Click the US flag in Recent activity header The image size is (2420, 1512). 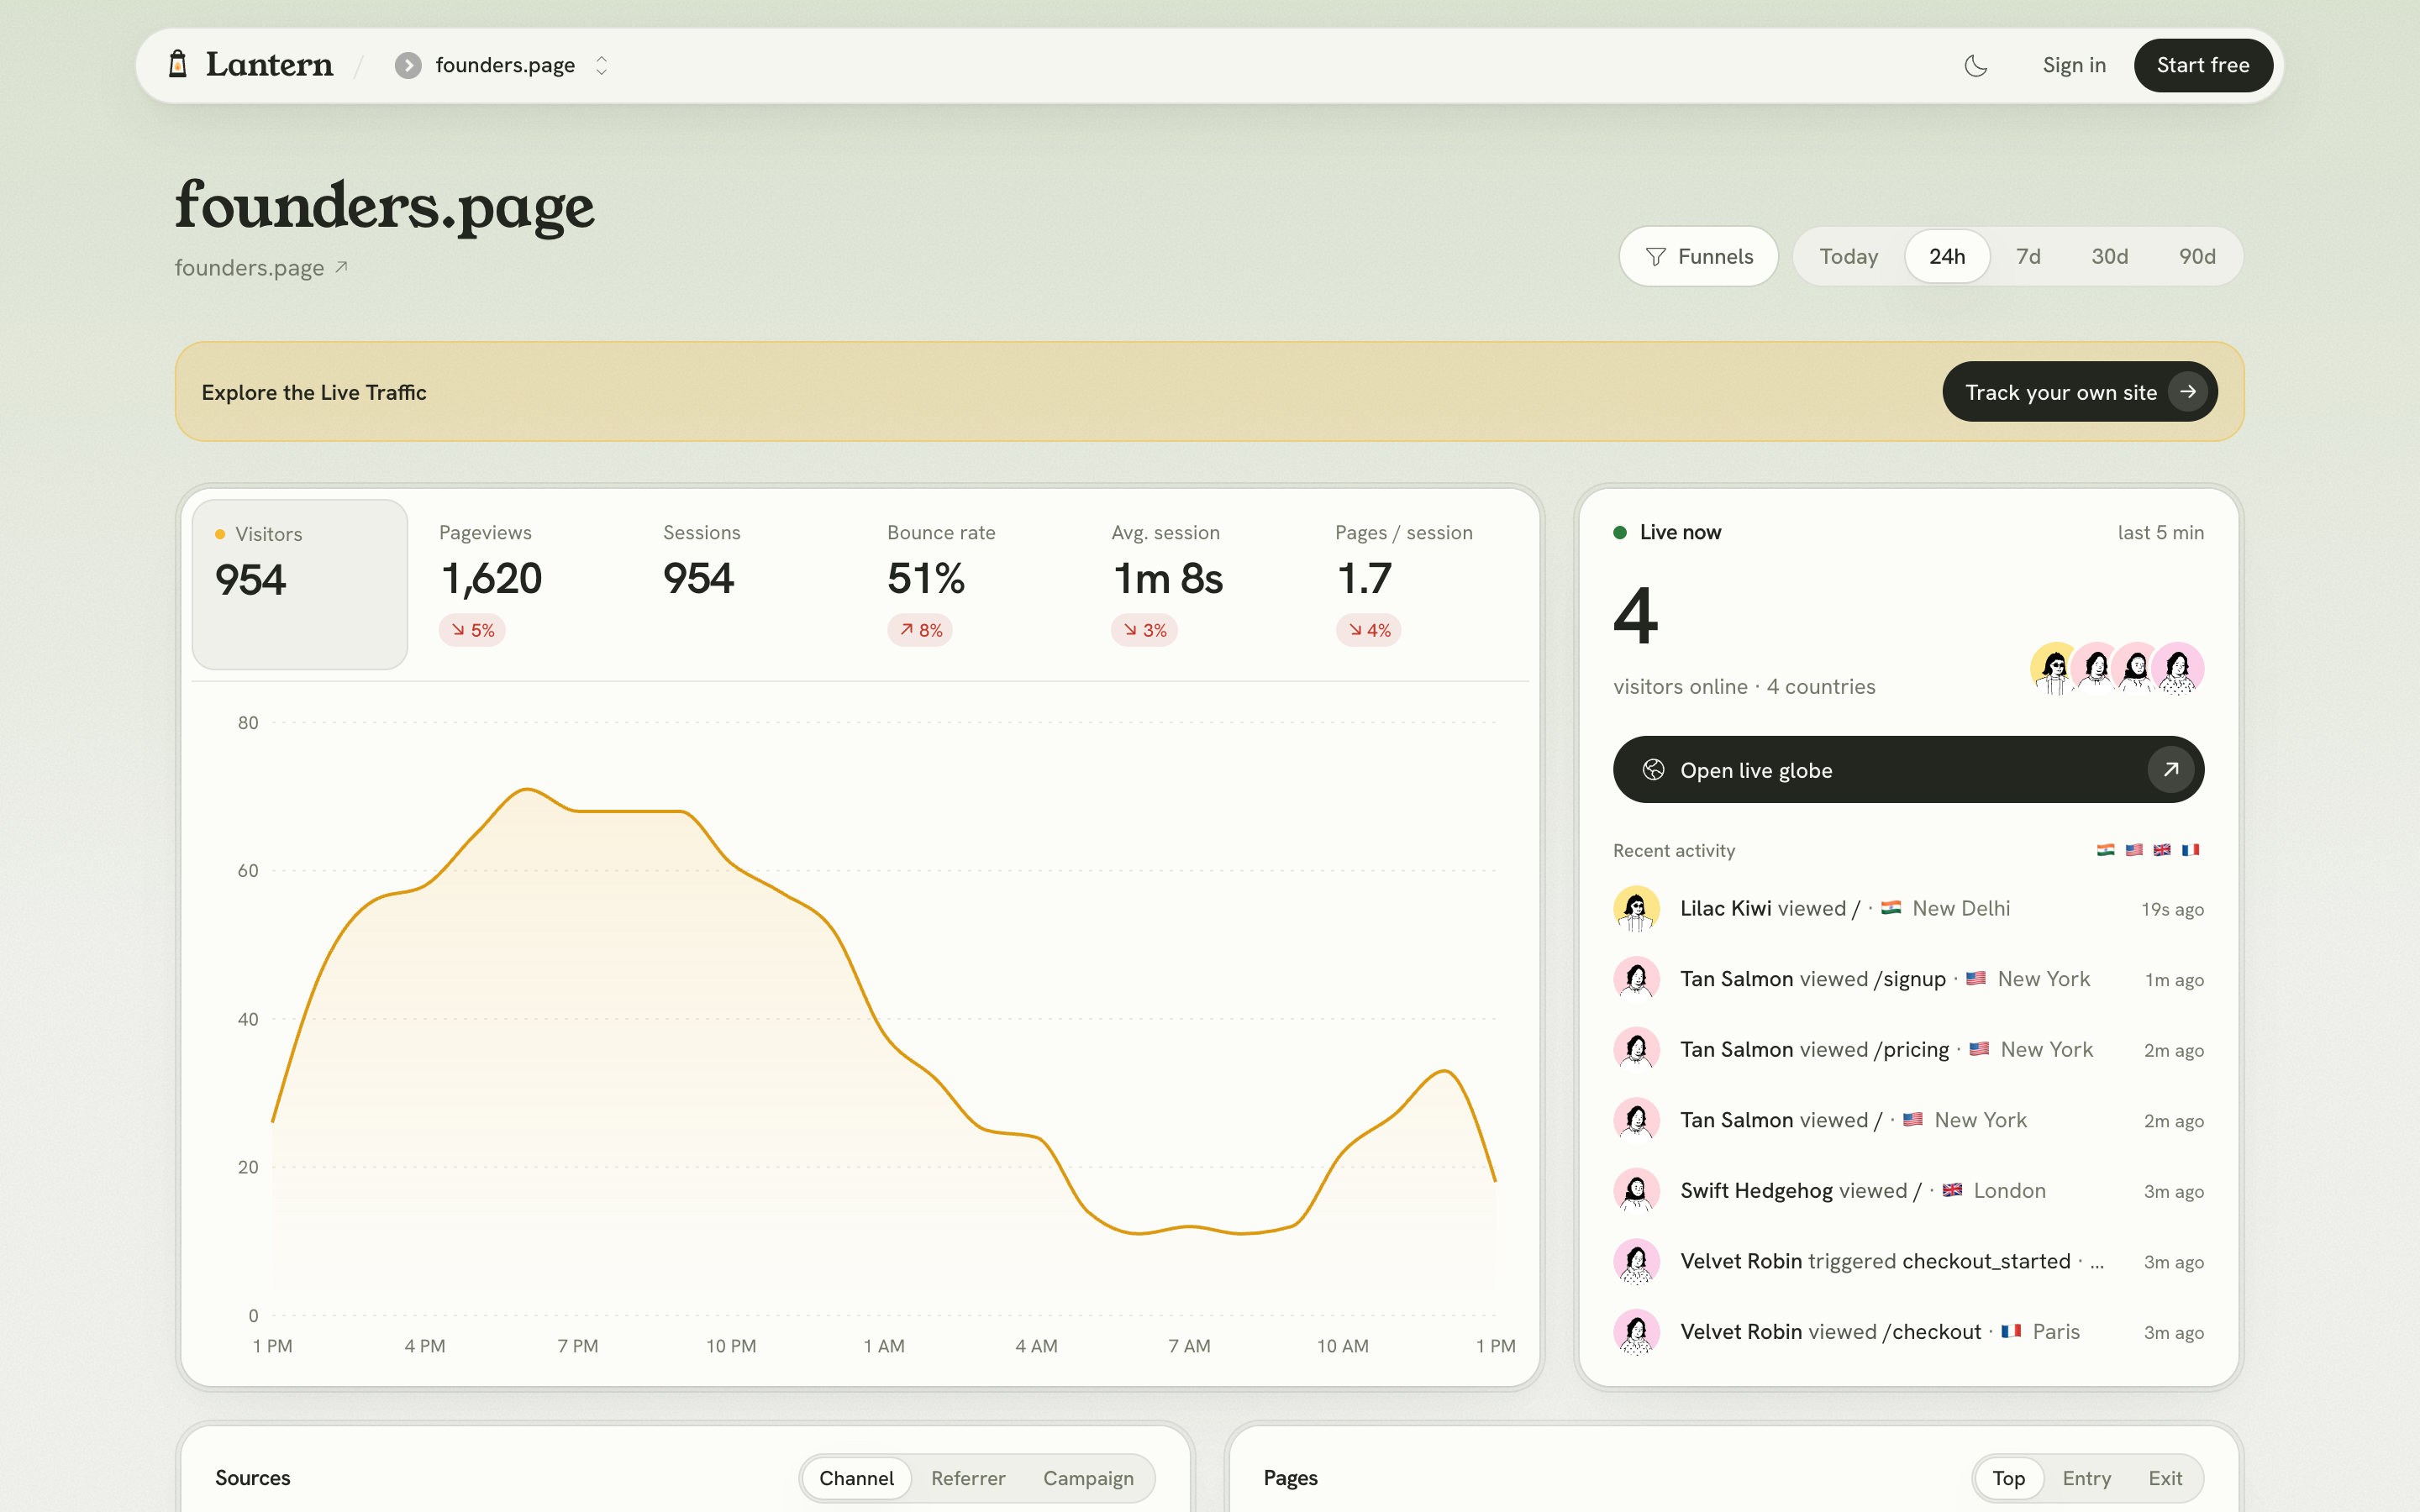(2134, 850)
